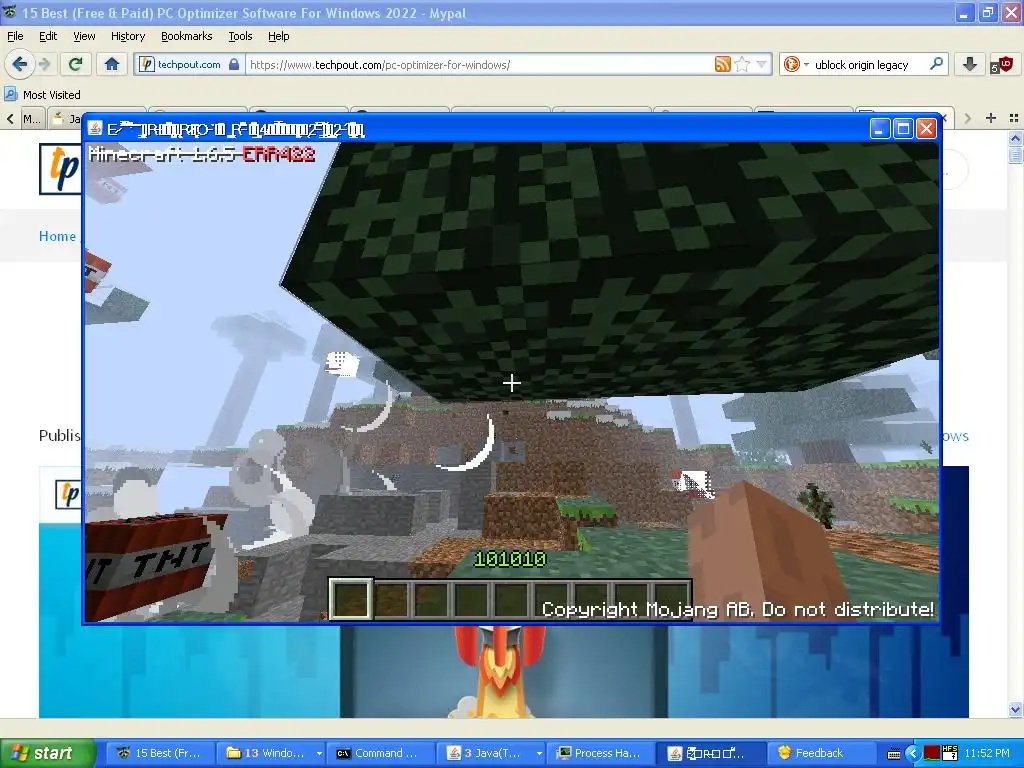This screenshot has width=1024, height=768.
Task: Switch to the Process Ha... taskbar button
Action: (599, 753)
